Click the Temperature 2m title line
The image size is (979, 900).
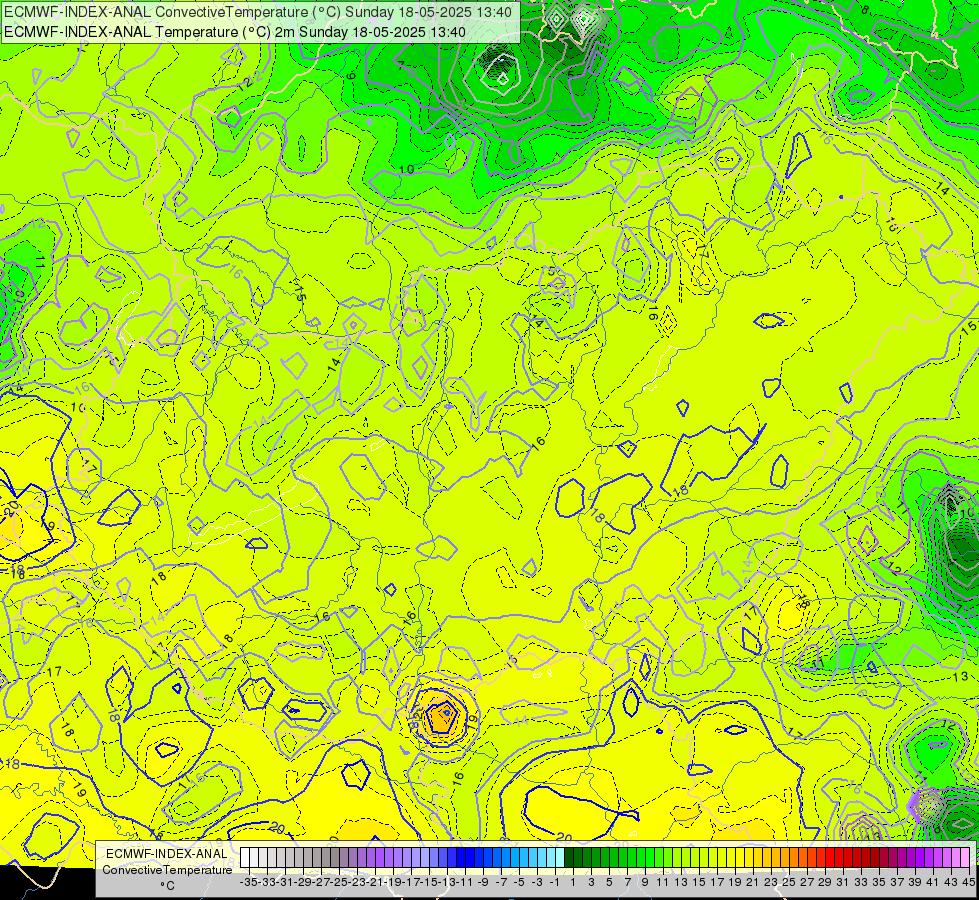235,32
